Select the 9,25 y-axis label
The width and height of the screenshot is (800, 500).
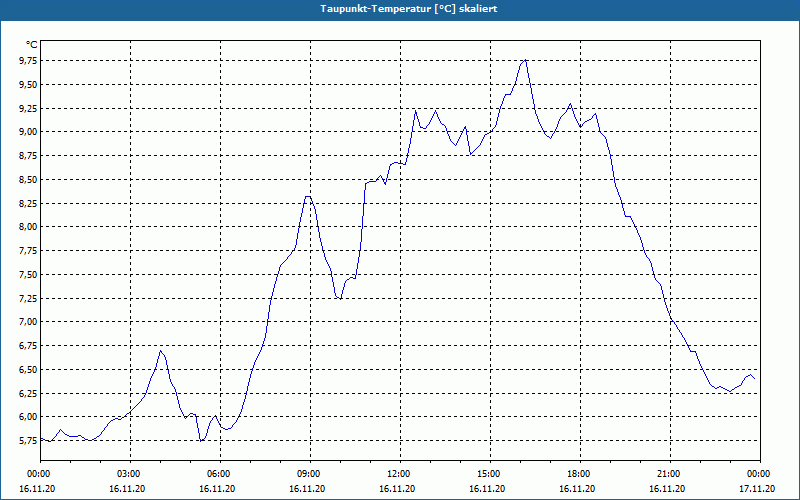point(28,108)
